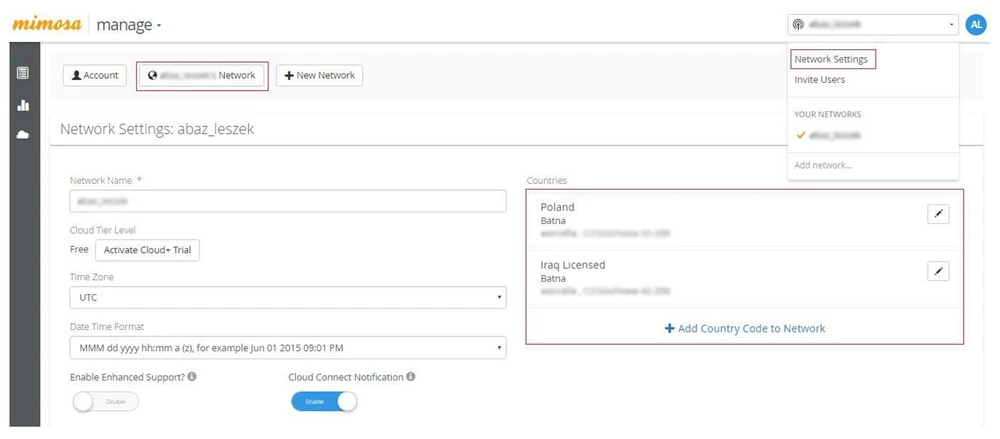Select Network Settings from the menu
1000x439 pixels.
point(831,60)
